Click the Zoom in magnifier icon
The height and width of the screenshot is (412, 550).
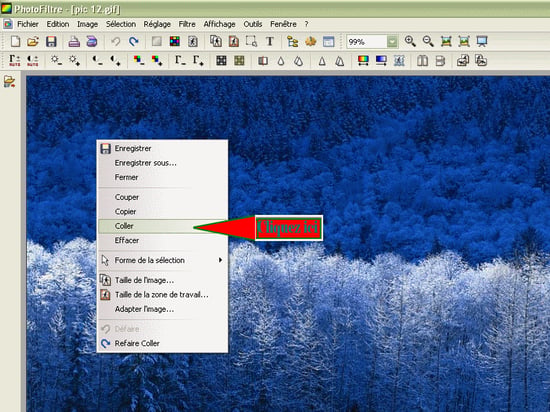click(x=410, y=41)
